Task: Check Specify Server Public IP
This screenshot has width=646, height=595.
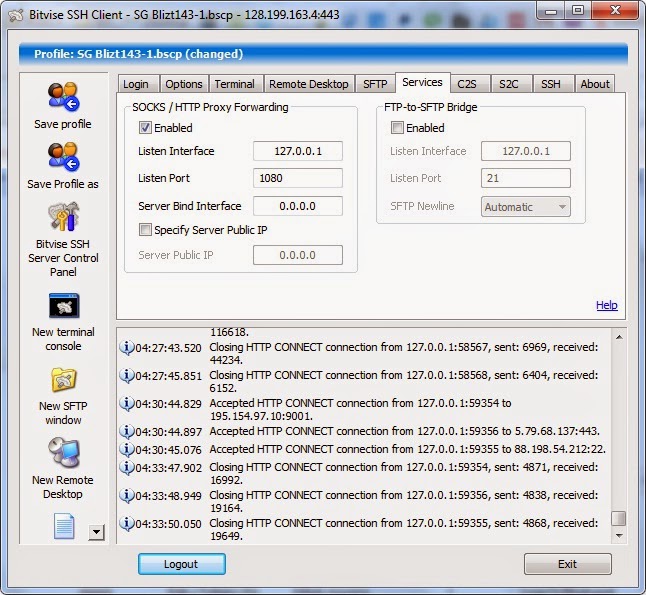Action: (x=145, y=230)
